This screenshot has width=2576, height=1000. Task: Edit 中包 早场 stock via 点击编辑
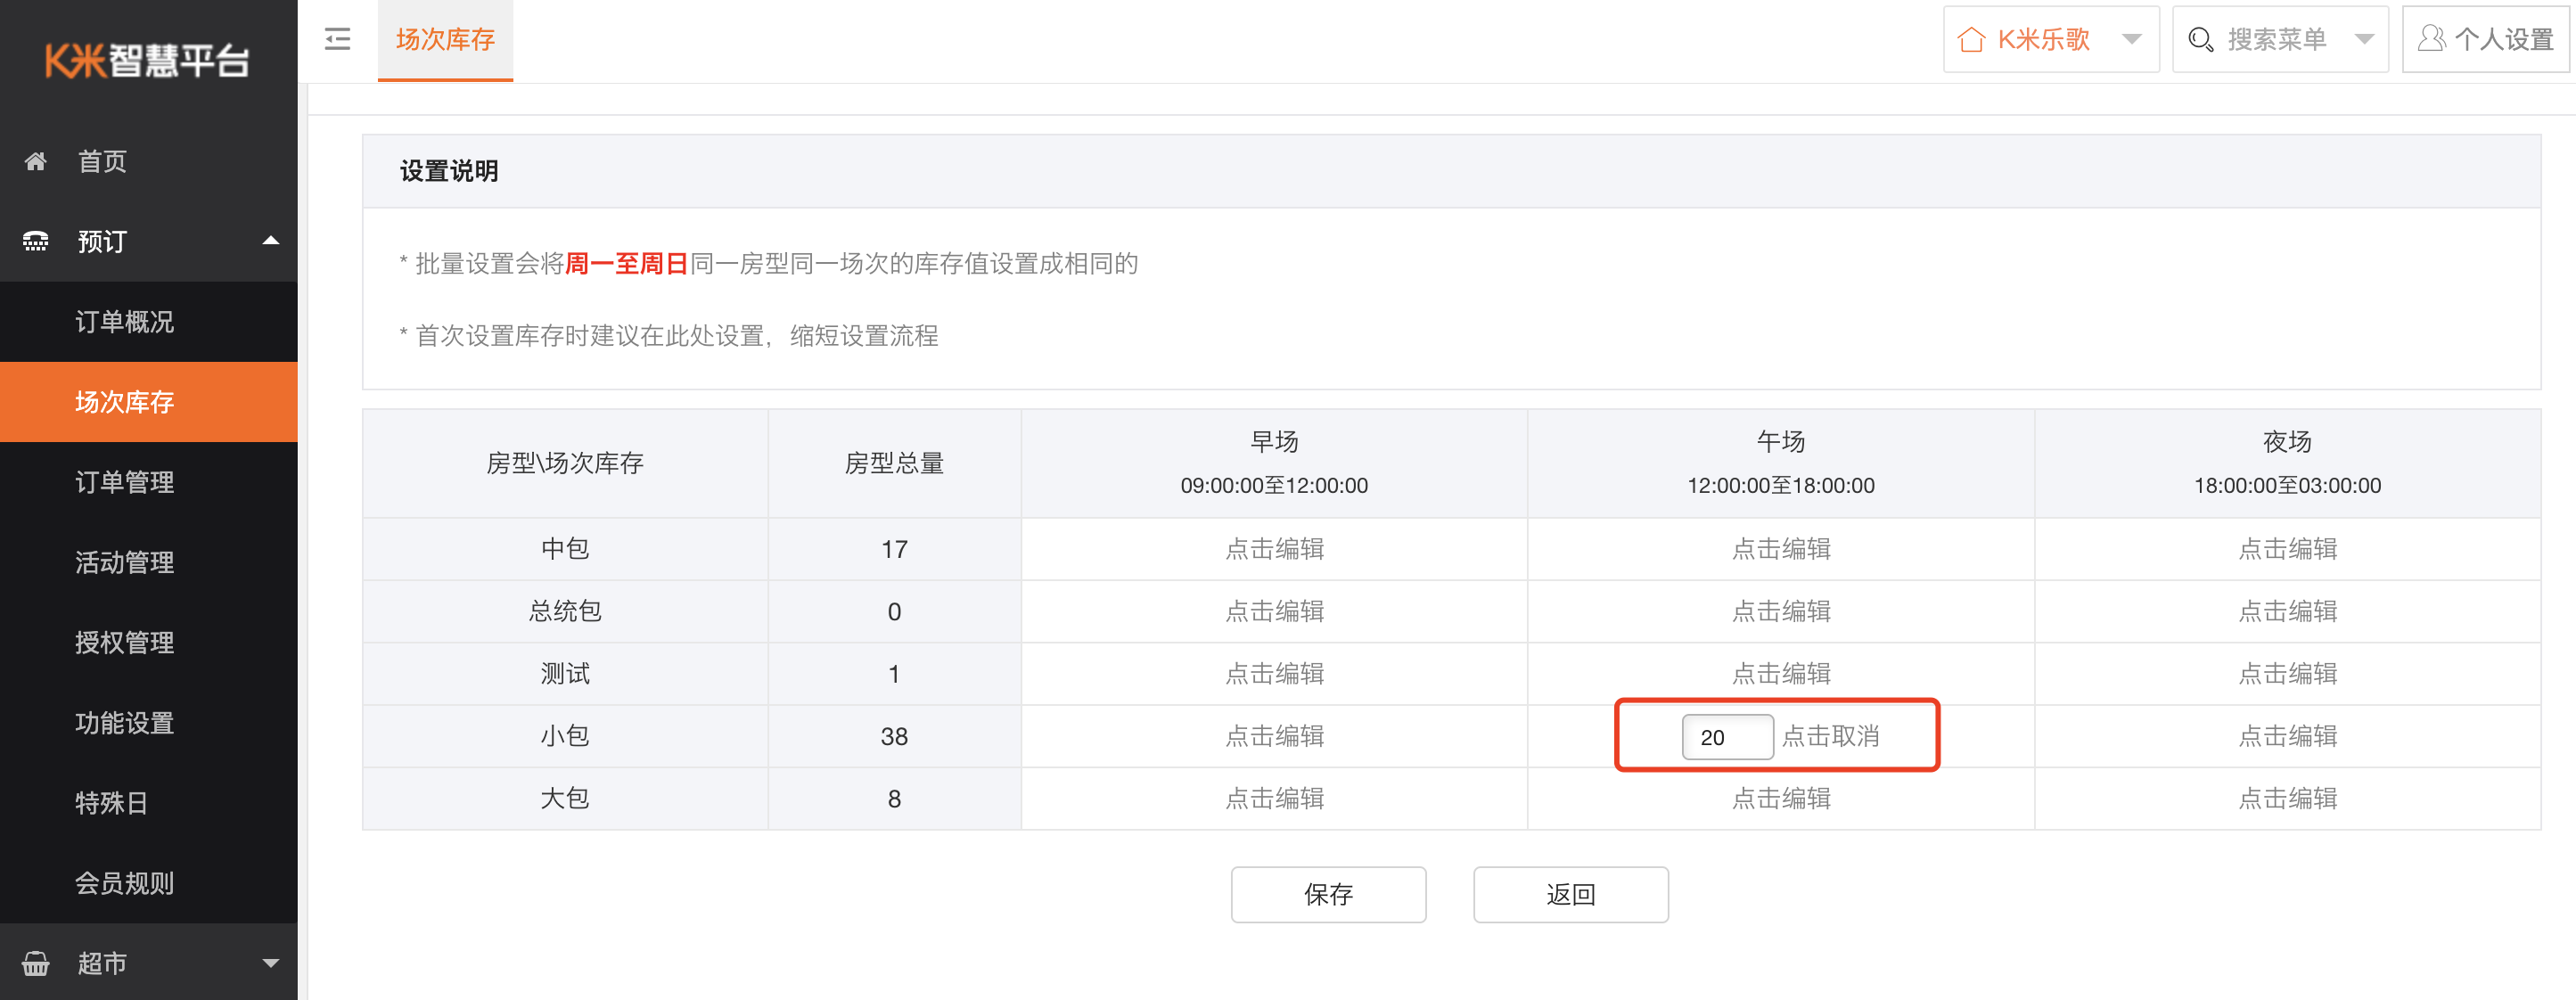pyautogui.click(x=1274, y=549)
